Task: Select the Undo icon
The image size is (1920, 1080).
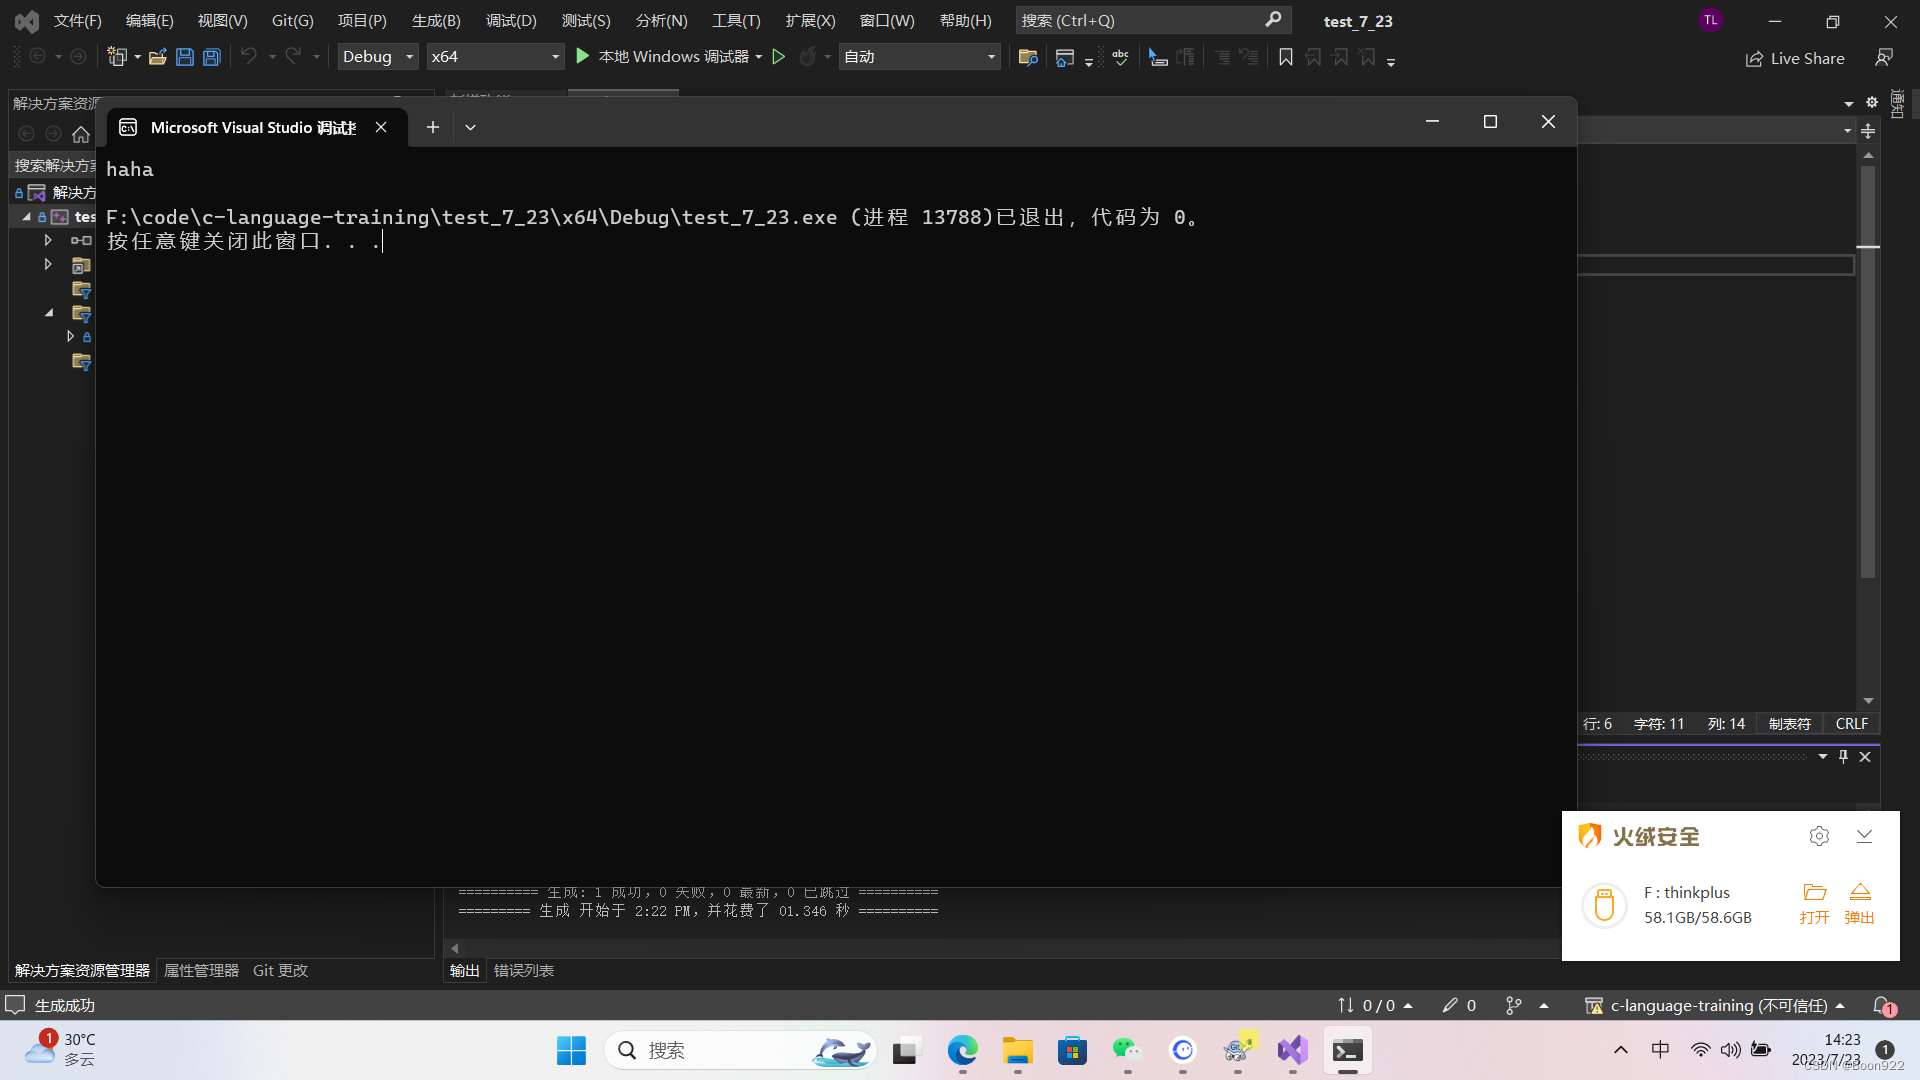Action: tap(248, 56)
